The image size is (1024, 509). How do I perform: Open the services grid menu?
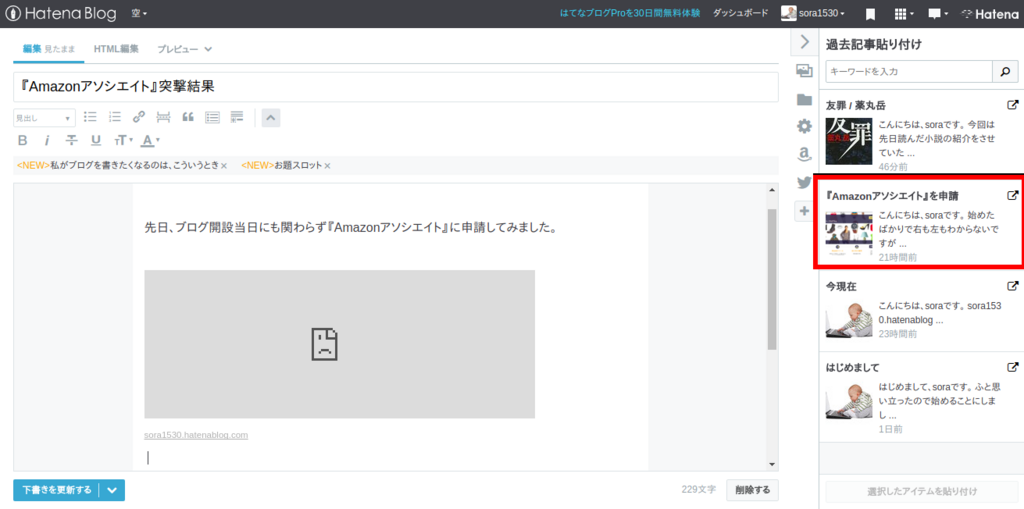pos(903,14)
